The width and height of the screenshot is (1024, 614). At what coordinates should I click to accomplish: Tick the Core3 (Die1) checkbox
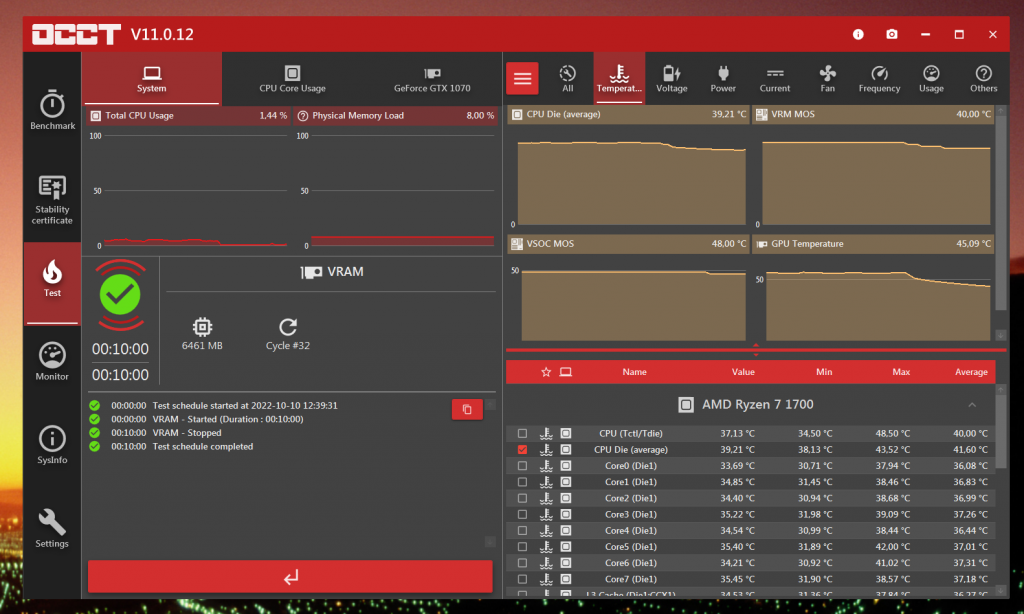point(522,514)
